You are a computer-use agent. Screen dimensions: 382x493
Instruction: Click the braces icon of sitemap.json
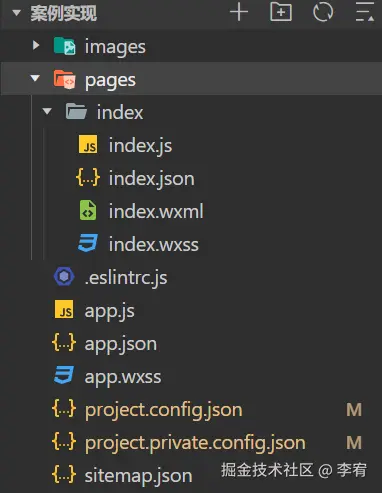tap(64, 474)
